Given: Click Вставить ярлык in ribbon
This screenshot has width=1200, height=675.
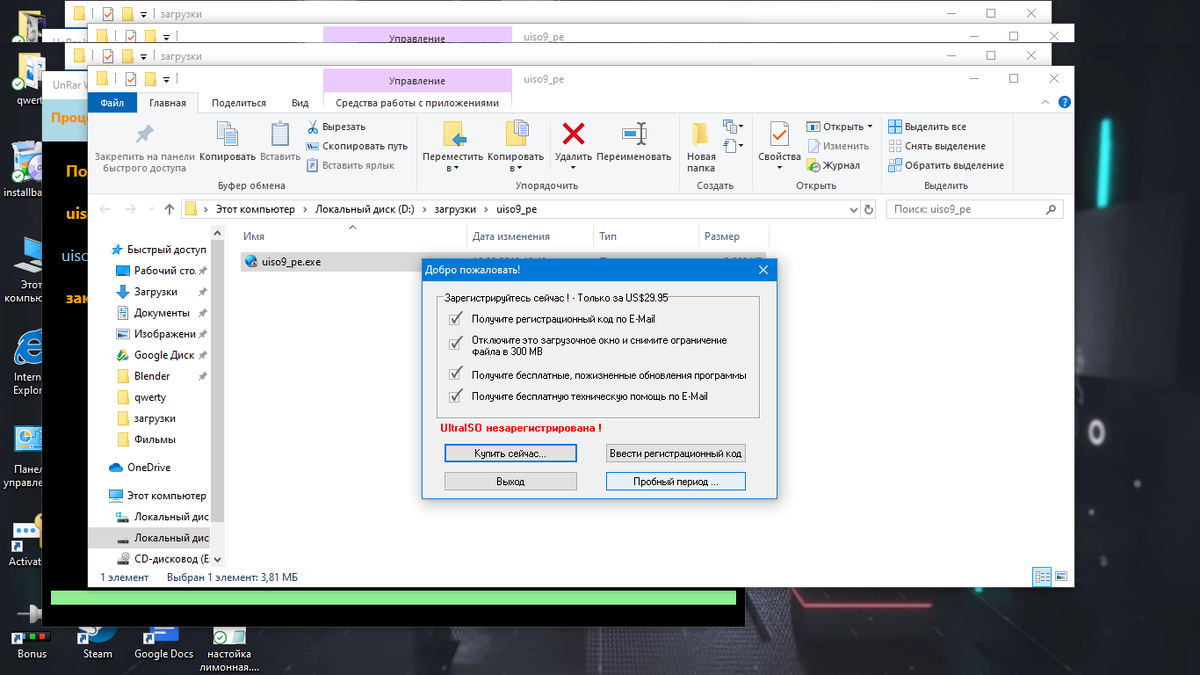Looking at the screenshot, I should tap(350, 165).
